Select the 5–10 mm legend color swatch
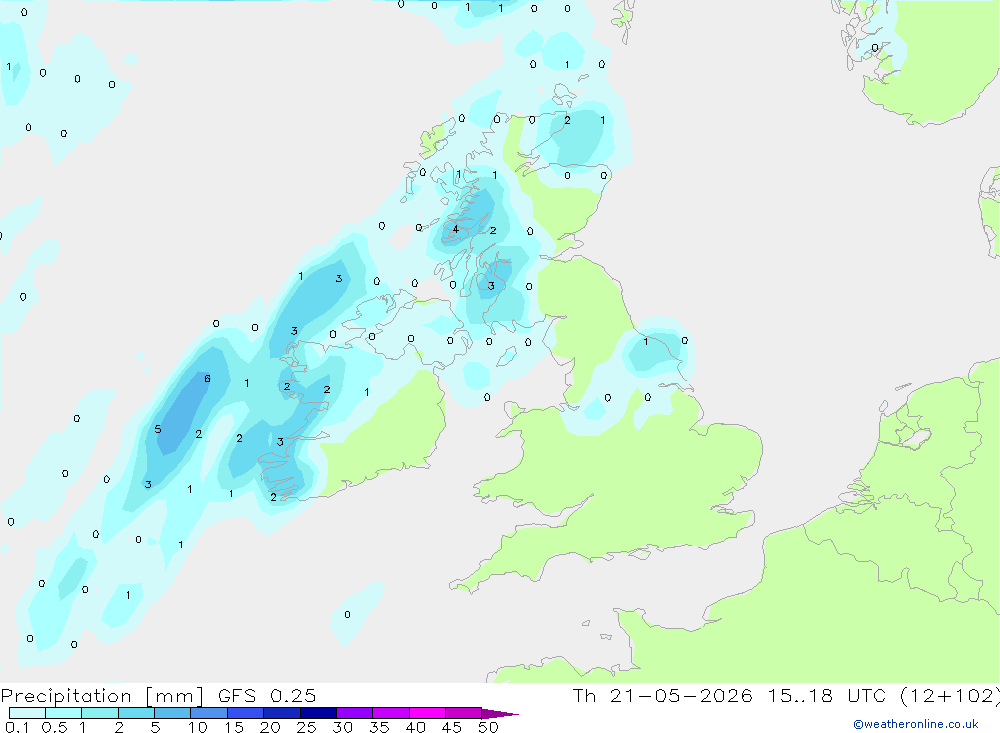This screenshot has width=1000, height=733. [x=172, y=713]
